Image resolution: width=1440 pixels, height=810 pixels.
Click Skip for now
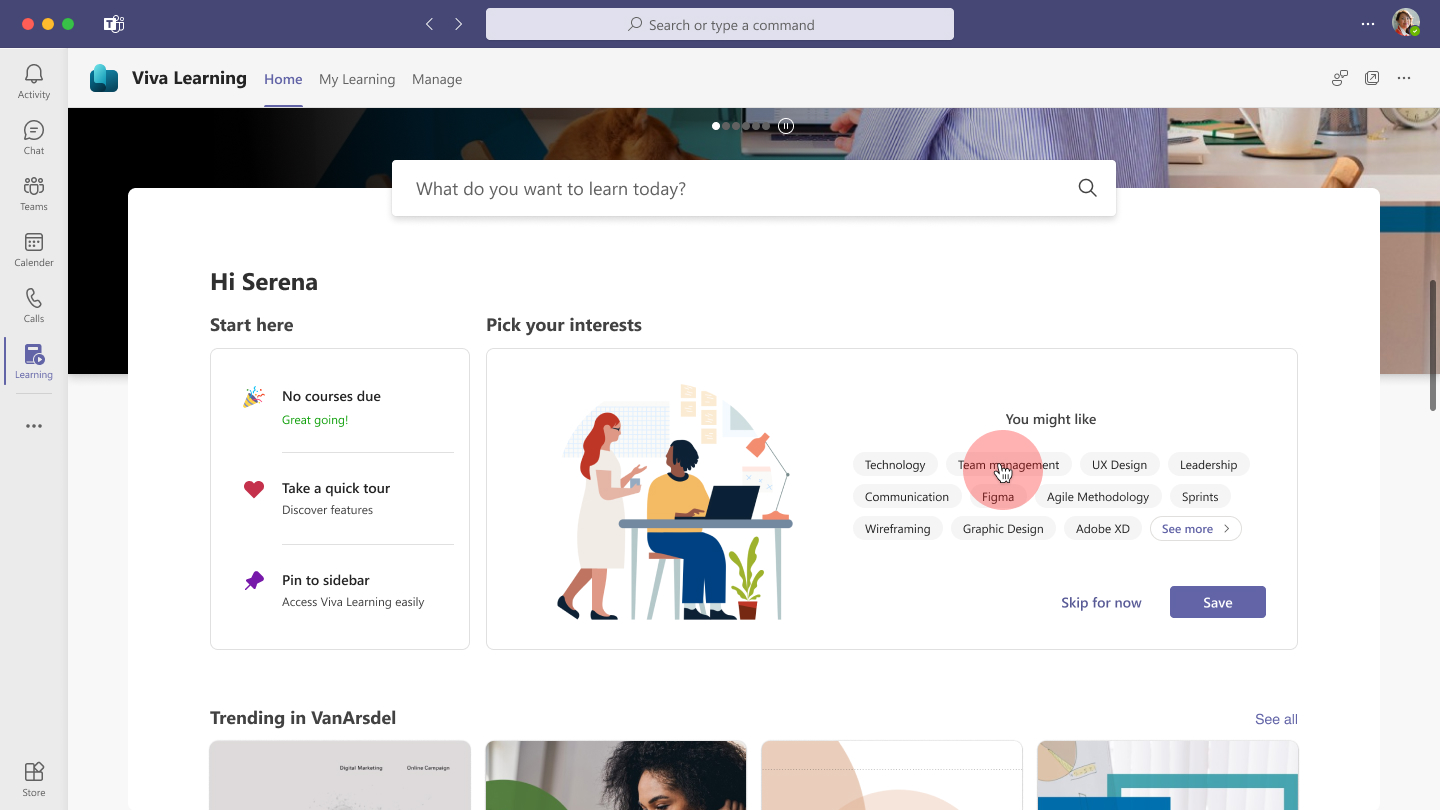[x=1101, y=602]
